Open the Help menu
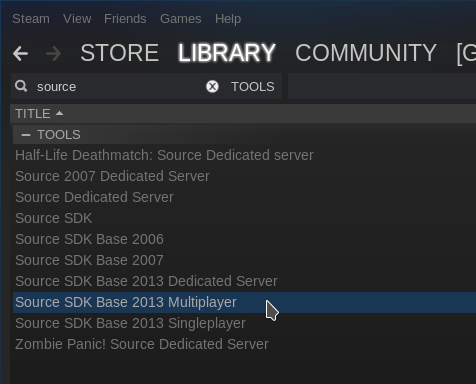Screen dimensions: 476x384 (228, 19)
